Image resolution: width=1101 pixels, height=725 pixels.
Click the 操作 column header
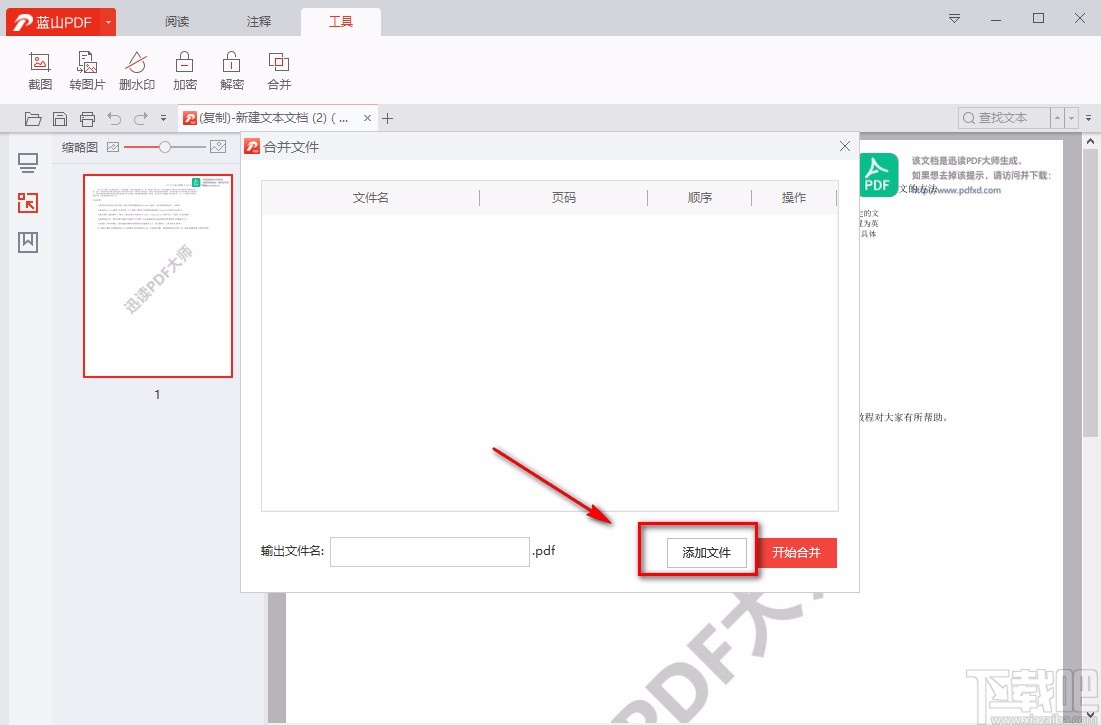pos(794,197)
